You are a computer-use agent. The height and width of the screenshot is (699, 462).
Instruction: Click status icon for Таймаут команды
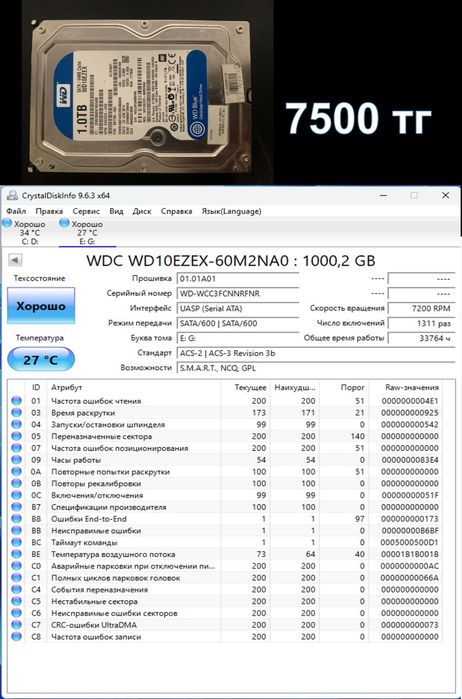tap(16, 543)
